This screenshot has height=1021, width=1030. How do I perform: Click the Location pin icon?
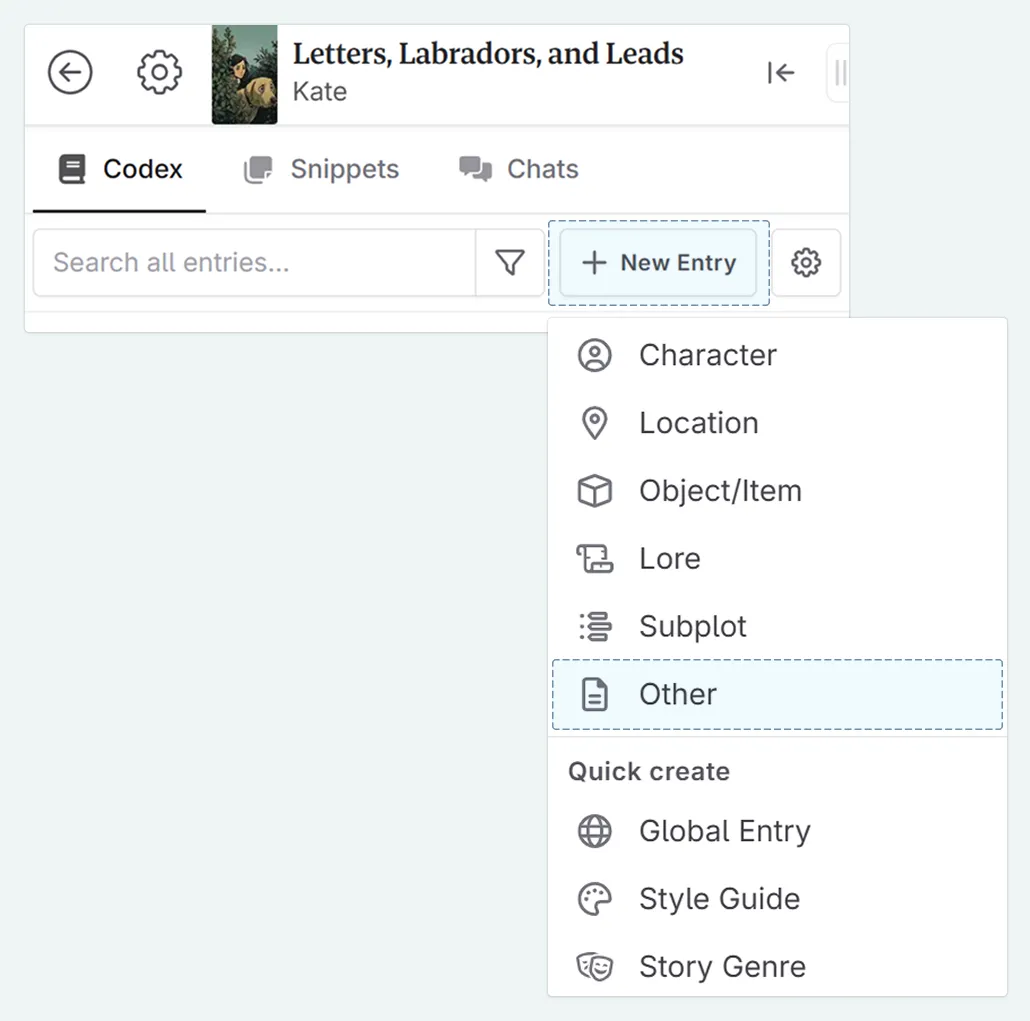tap(595, 422)
